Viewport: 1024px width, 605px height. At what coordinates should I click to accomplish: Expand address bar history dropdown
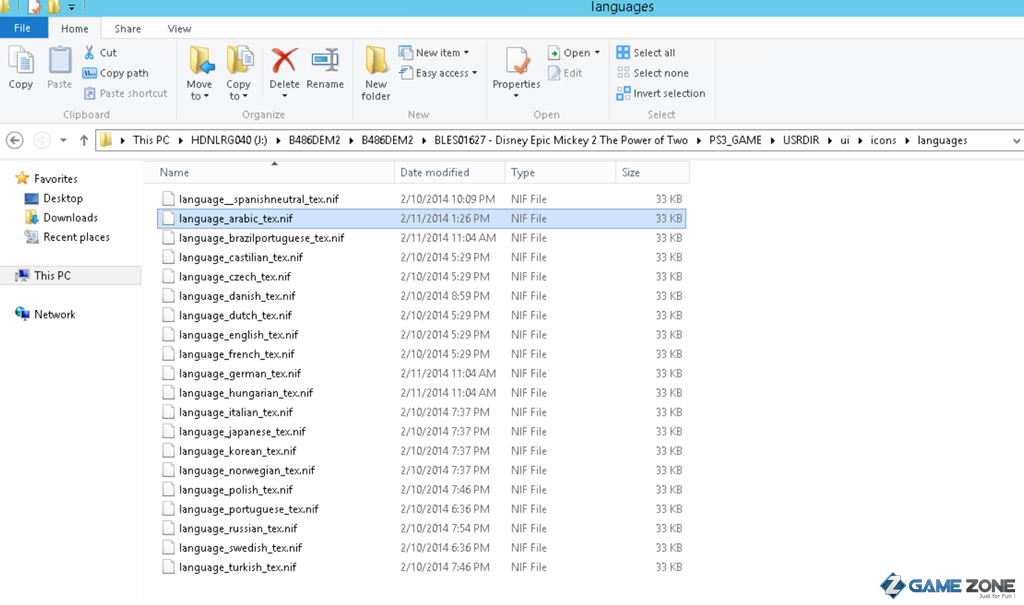1016,140
